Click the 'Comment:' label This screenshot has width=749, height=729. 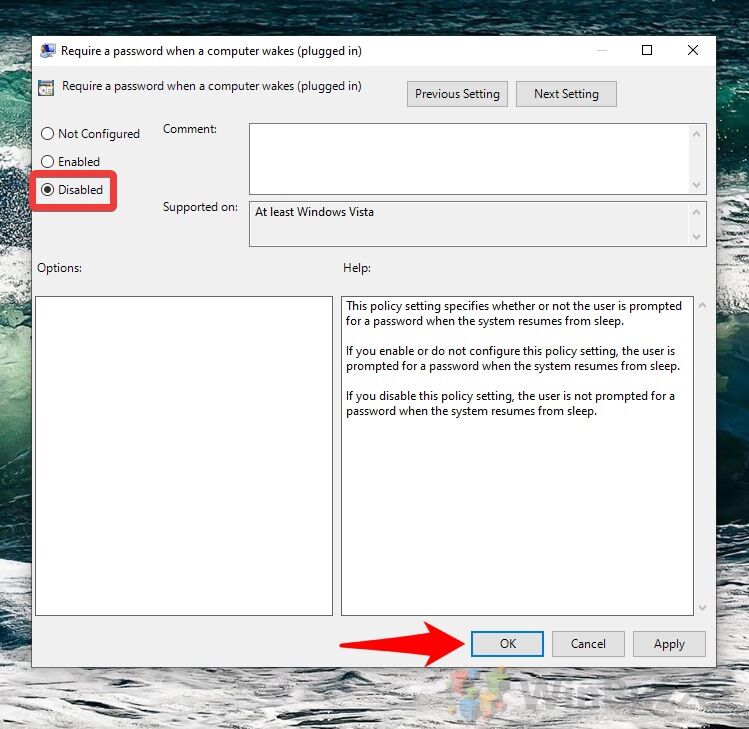tap(190, 129)
